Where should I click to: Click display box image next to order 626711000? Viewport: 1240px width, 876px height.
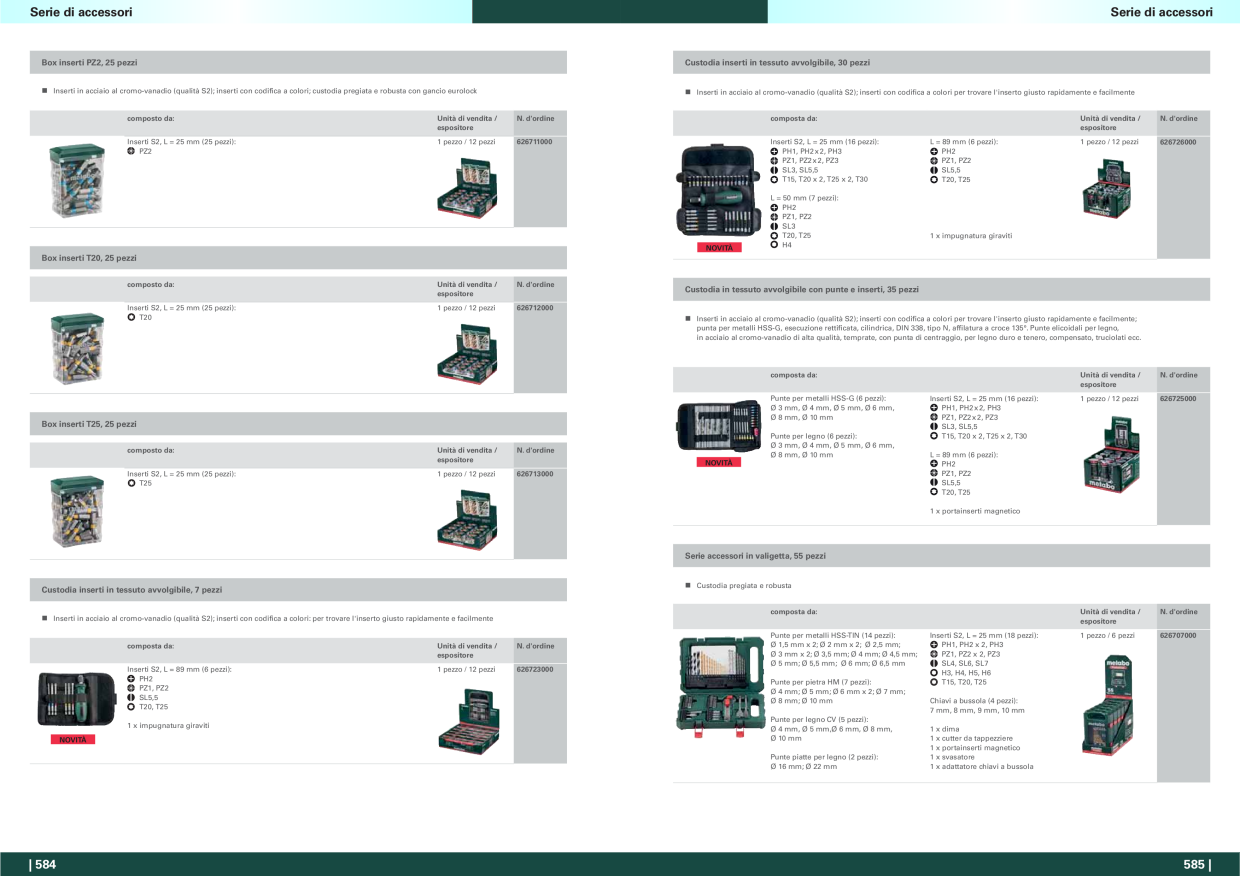point(467,187)
